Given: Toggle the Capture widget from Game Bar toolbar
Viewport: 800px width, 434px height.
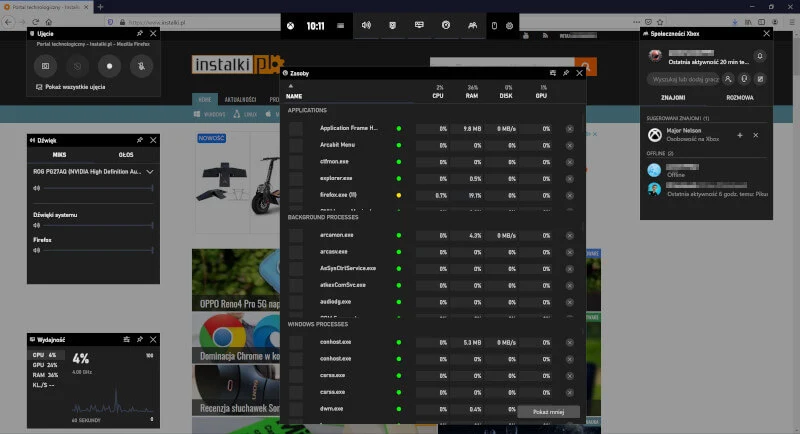Looking at the screenshot, I should pyautogui.click(x=392, y=25).
